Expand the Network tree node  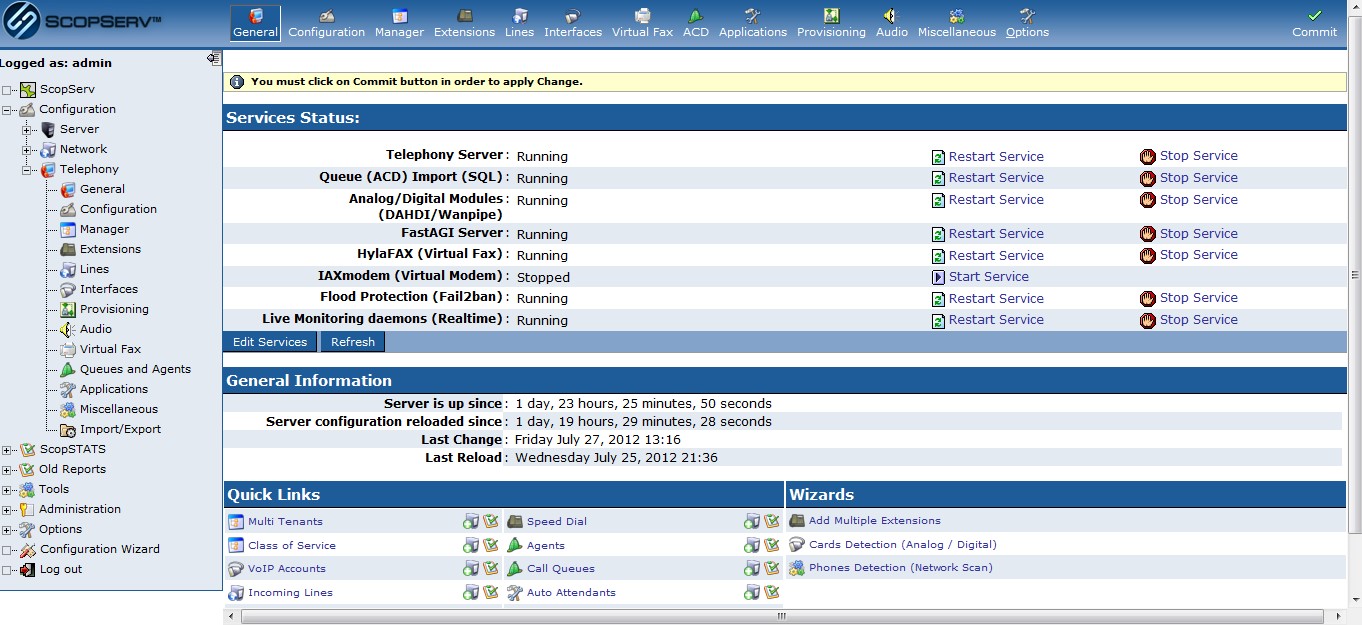[x=27, y=150]
